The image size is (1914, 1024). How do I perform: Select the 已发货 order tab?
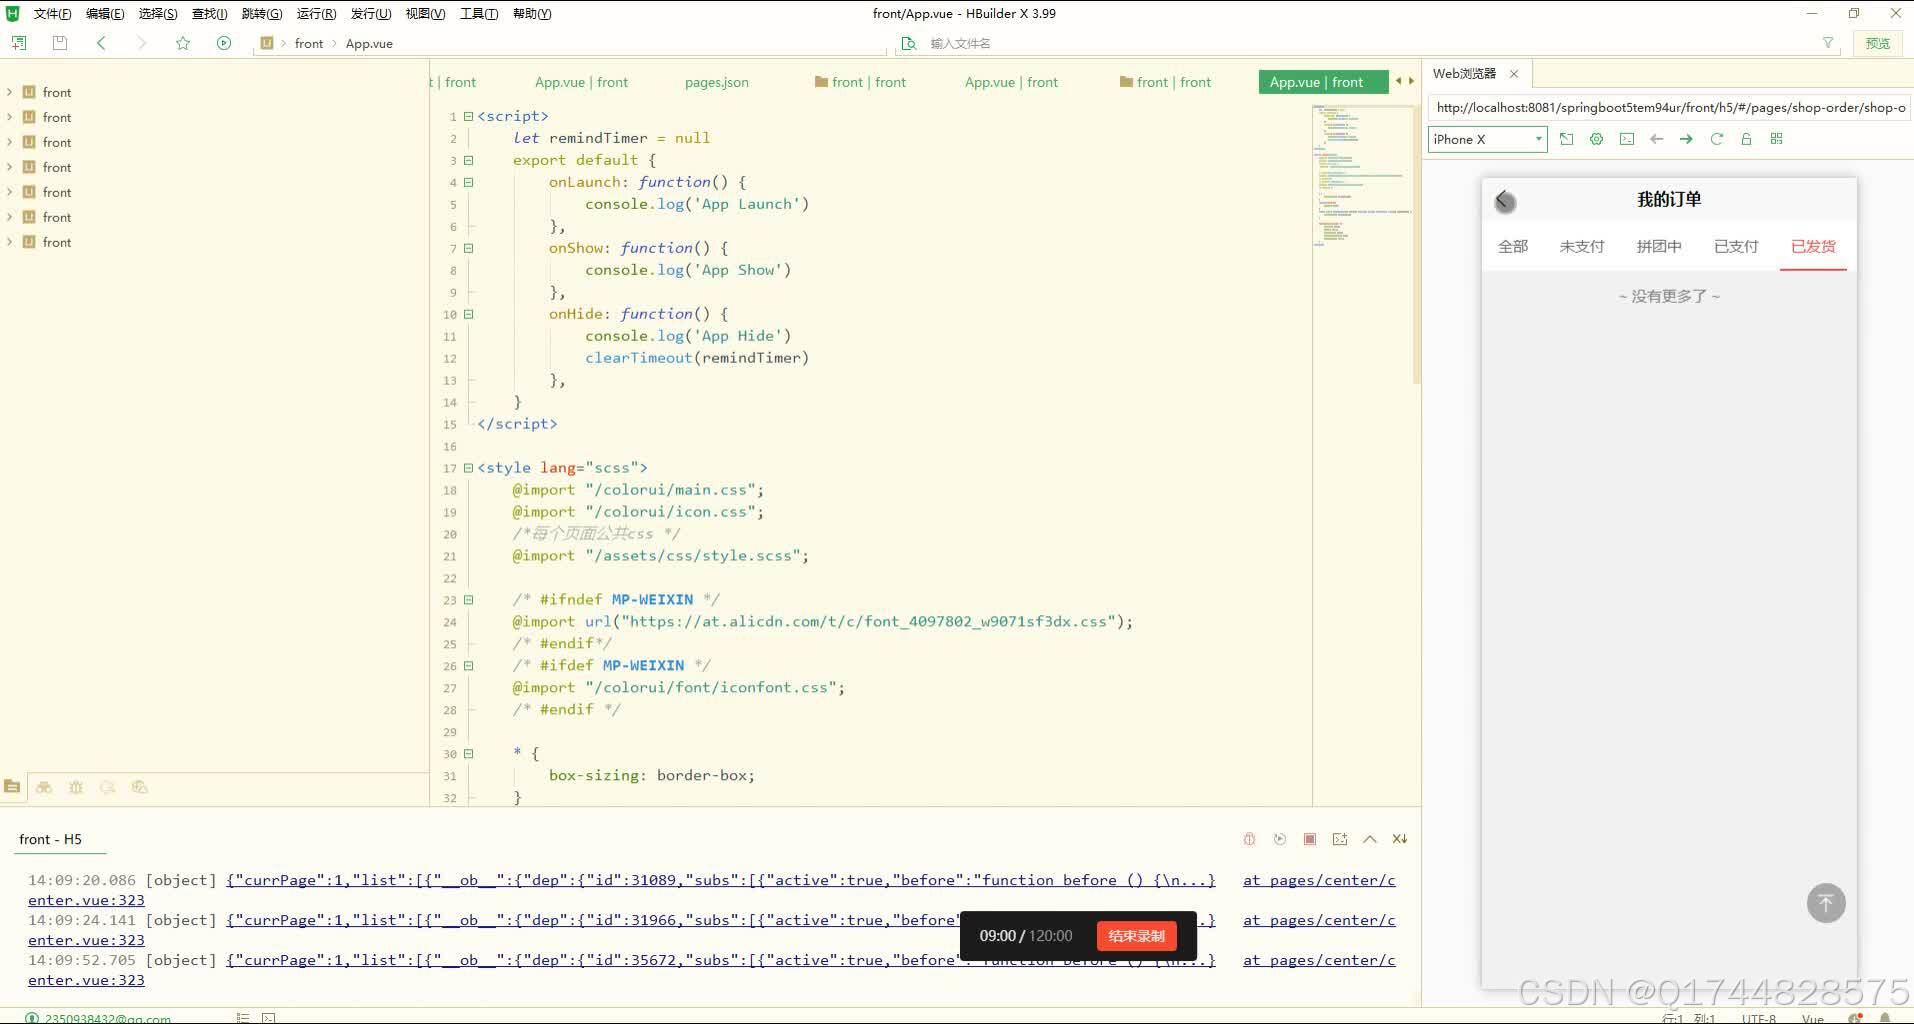click(1813, 246)
